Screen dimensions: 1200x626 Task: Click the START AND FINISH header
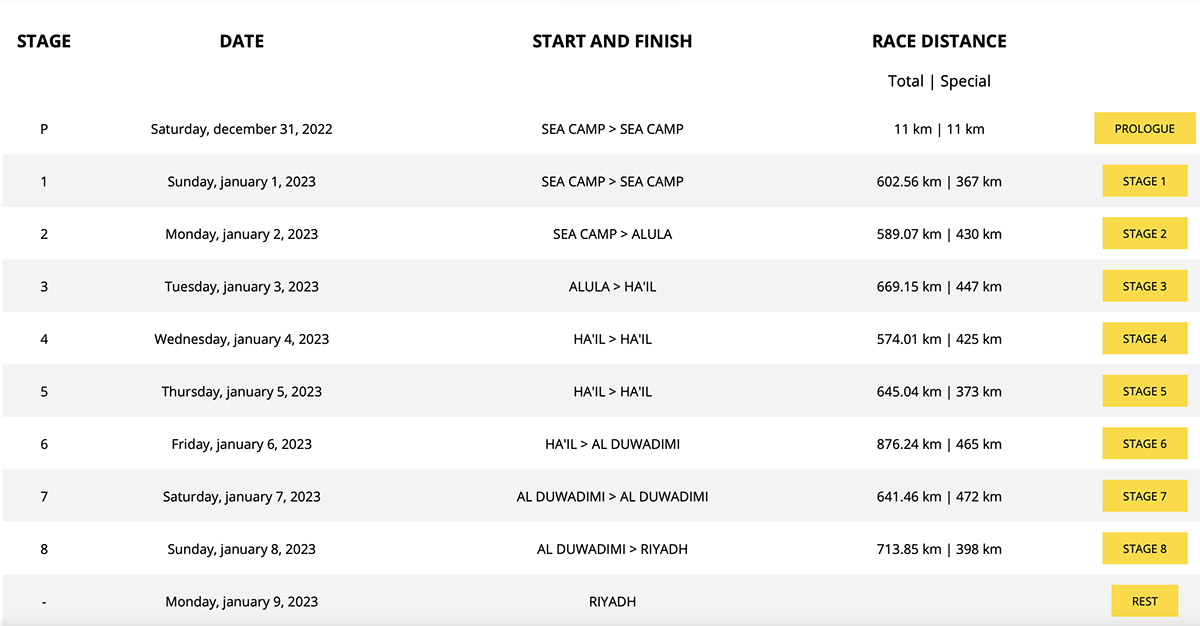(612, 41)
